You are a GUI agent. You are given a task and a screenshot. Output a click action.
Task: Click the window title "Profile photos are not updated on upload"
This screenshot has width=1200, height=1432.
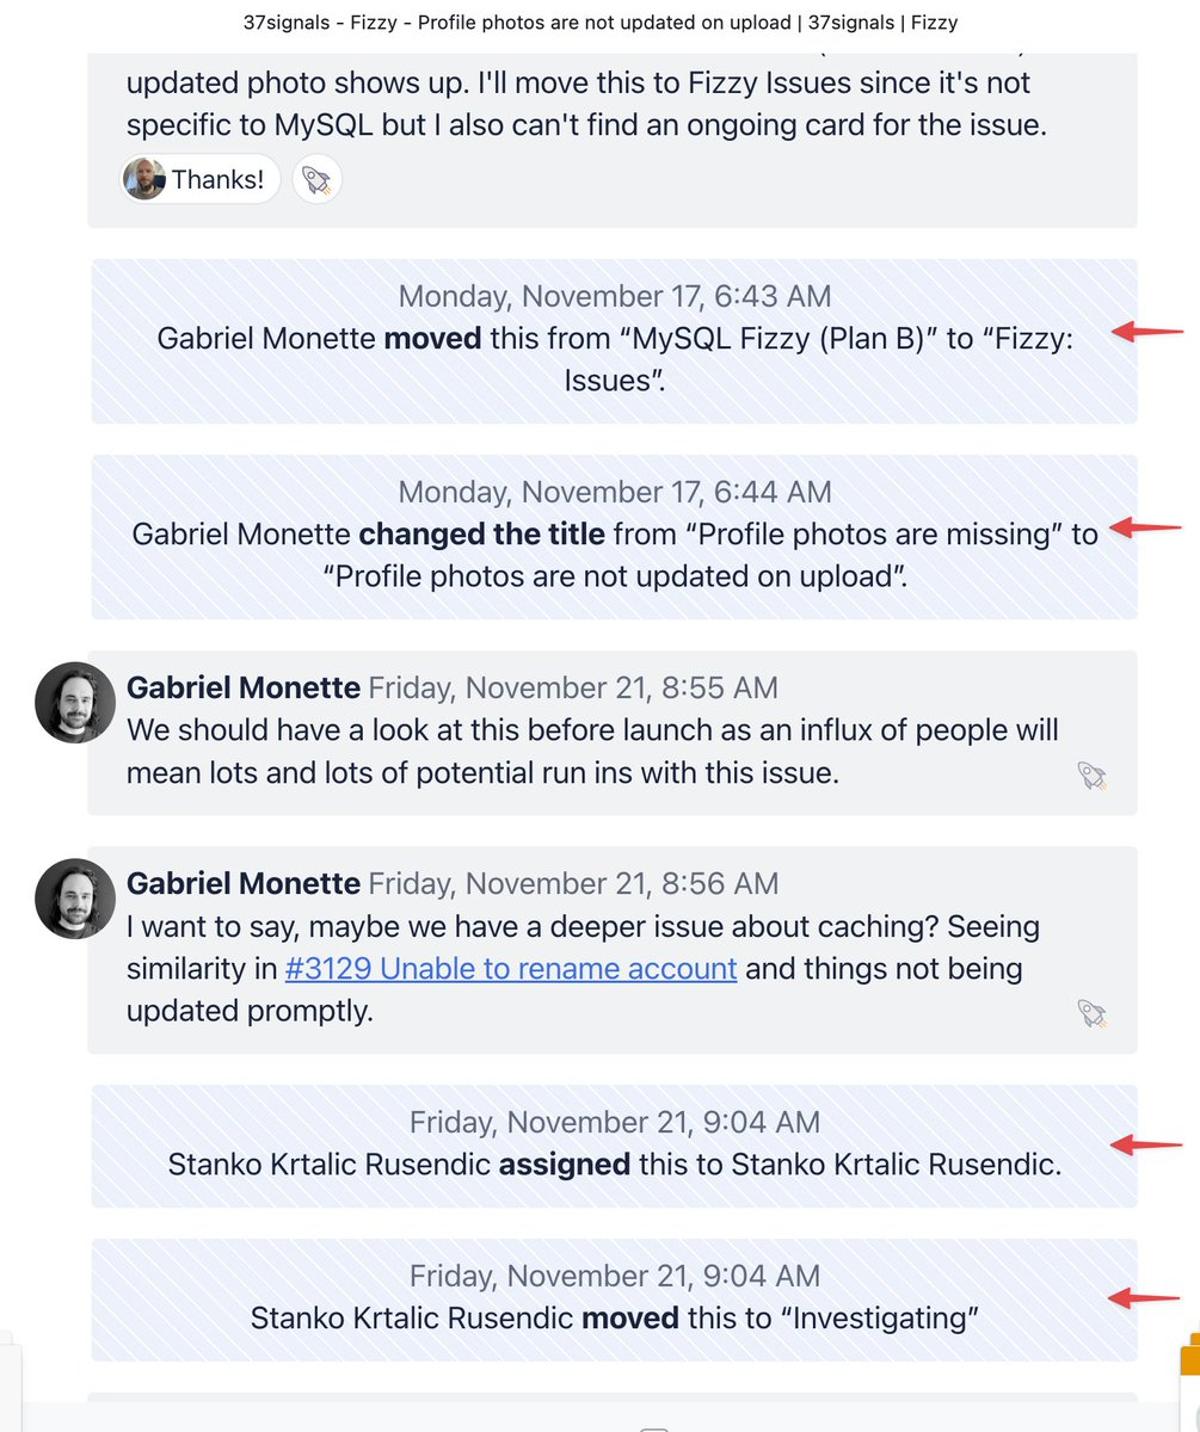click(x=598, y=22)
